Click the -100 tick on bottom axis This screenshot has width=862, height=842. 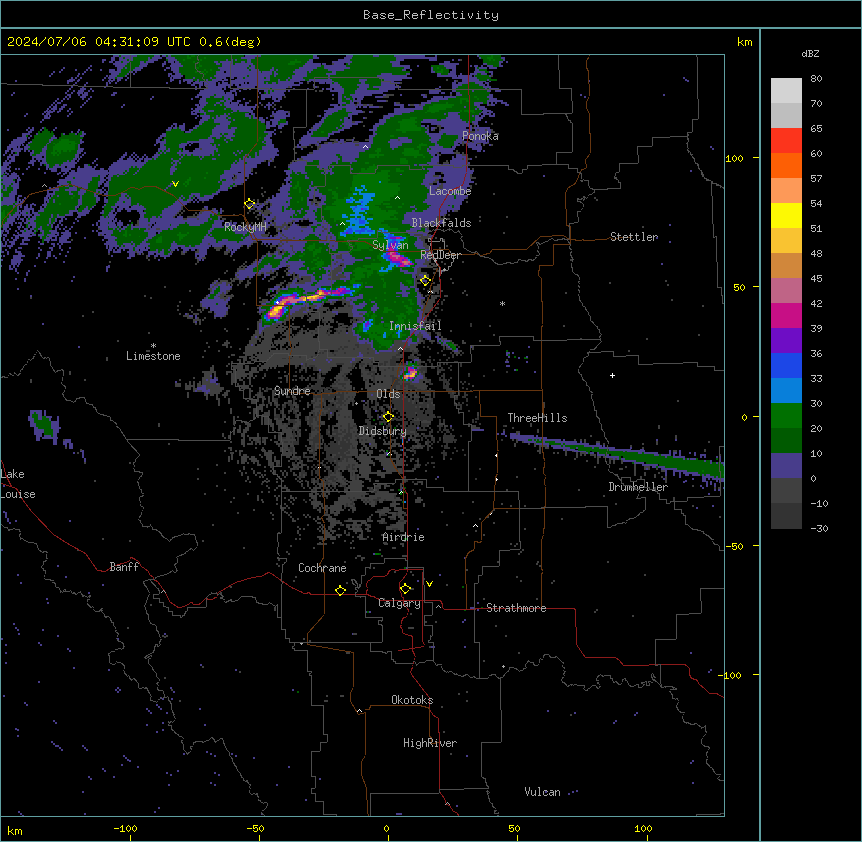click(x=125, y=828)
